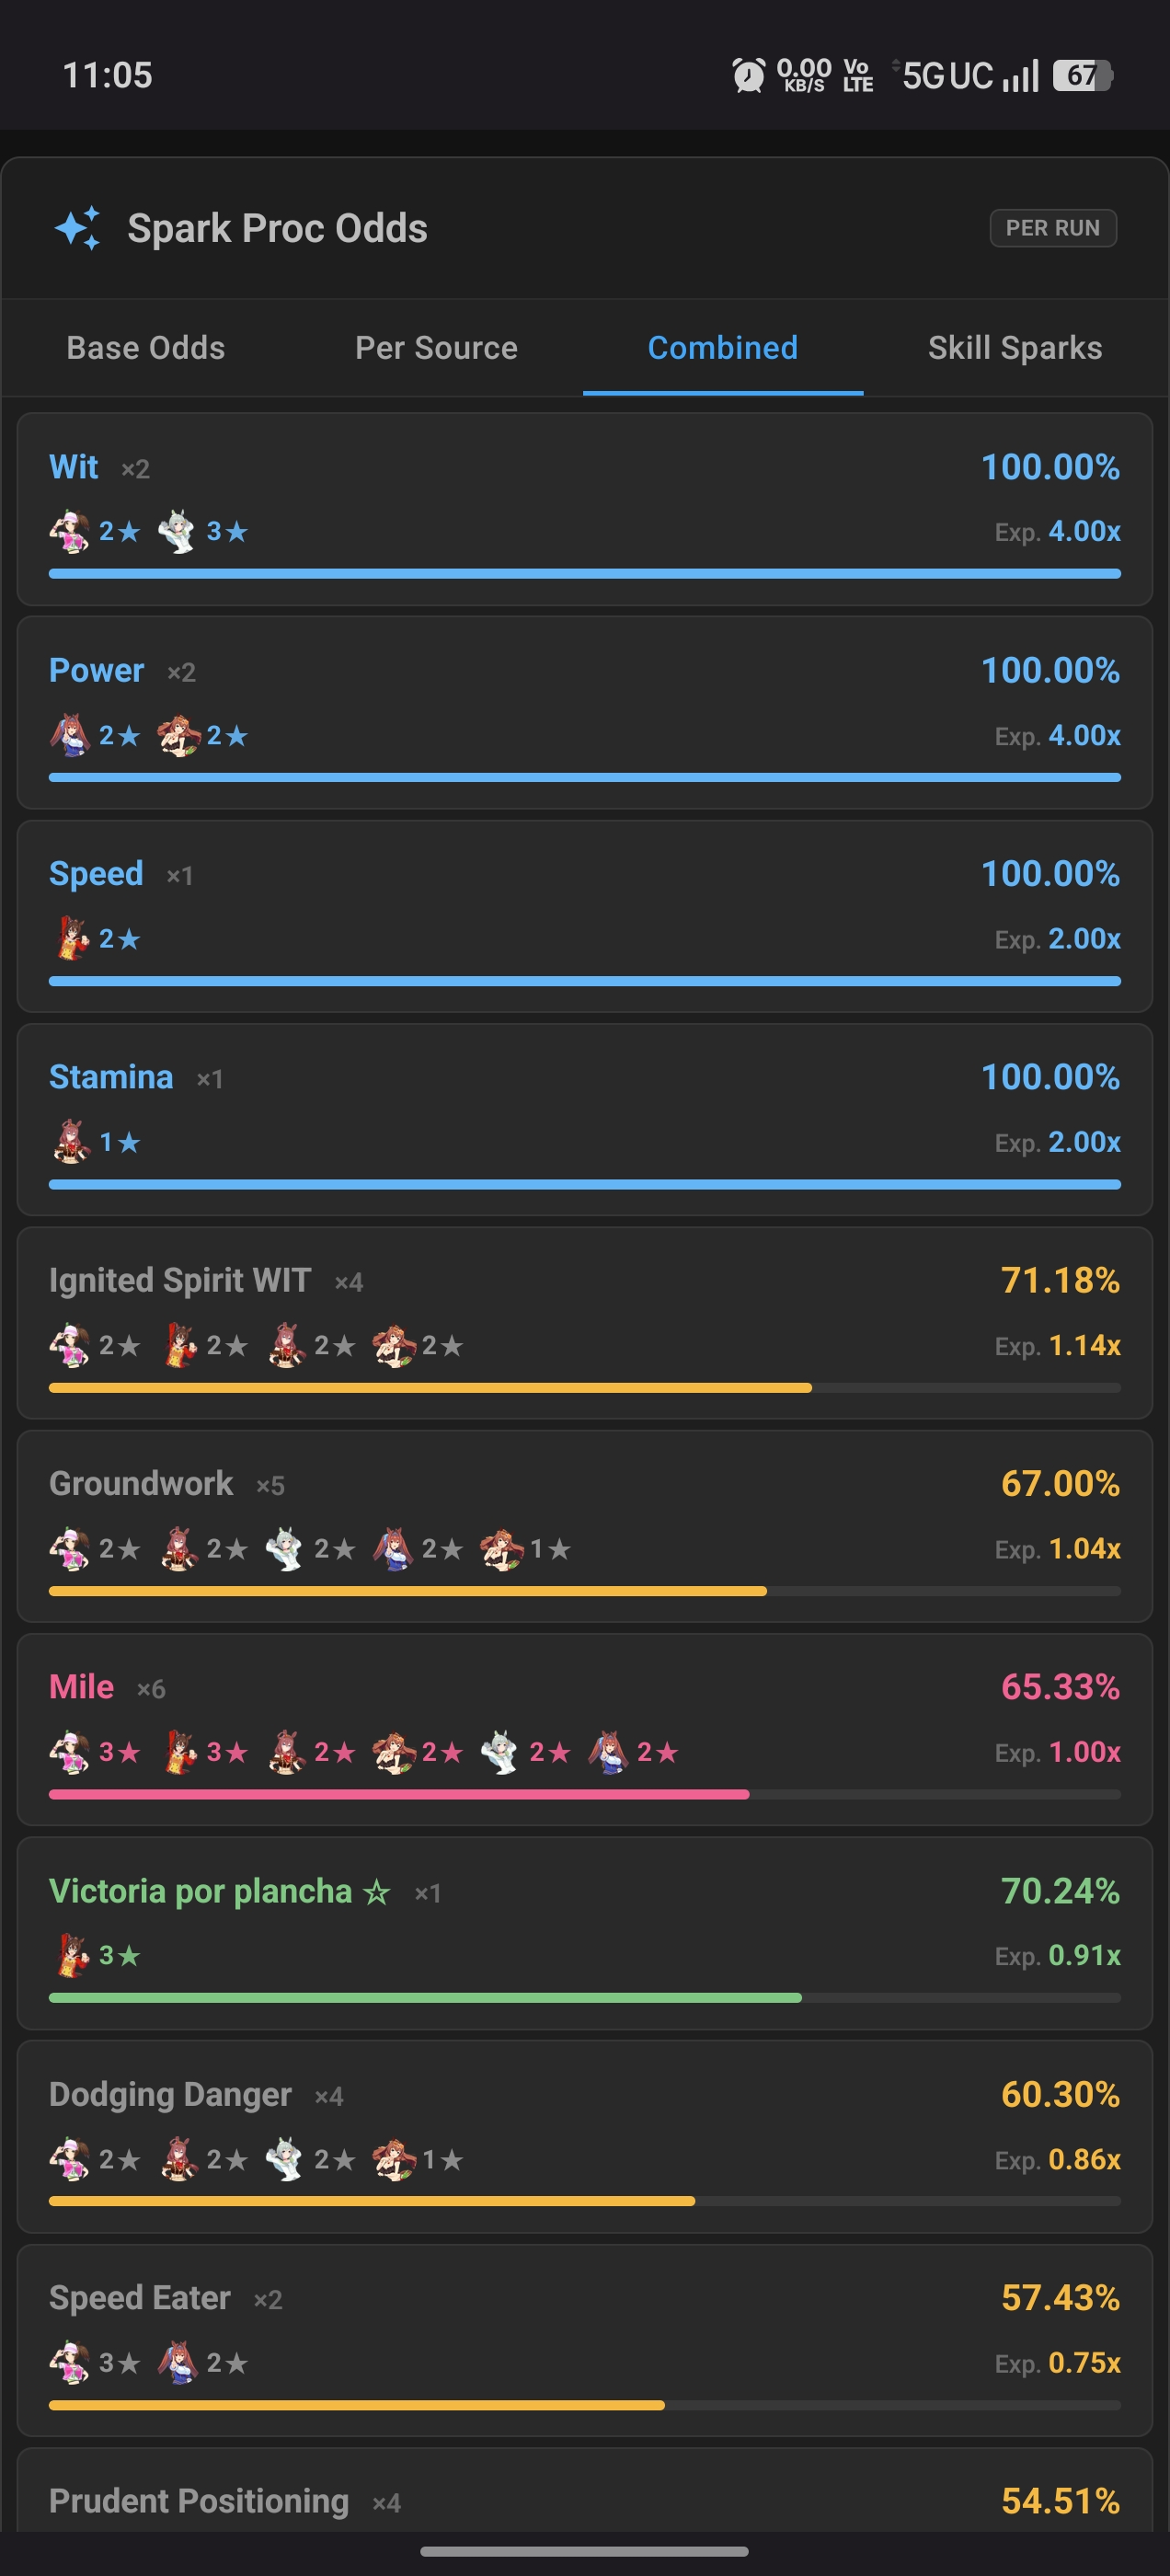This screenshot has height=2576, width=1170.
Task: Tap the battery indicator in status bar
Action: [1083, 75]
